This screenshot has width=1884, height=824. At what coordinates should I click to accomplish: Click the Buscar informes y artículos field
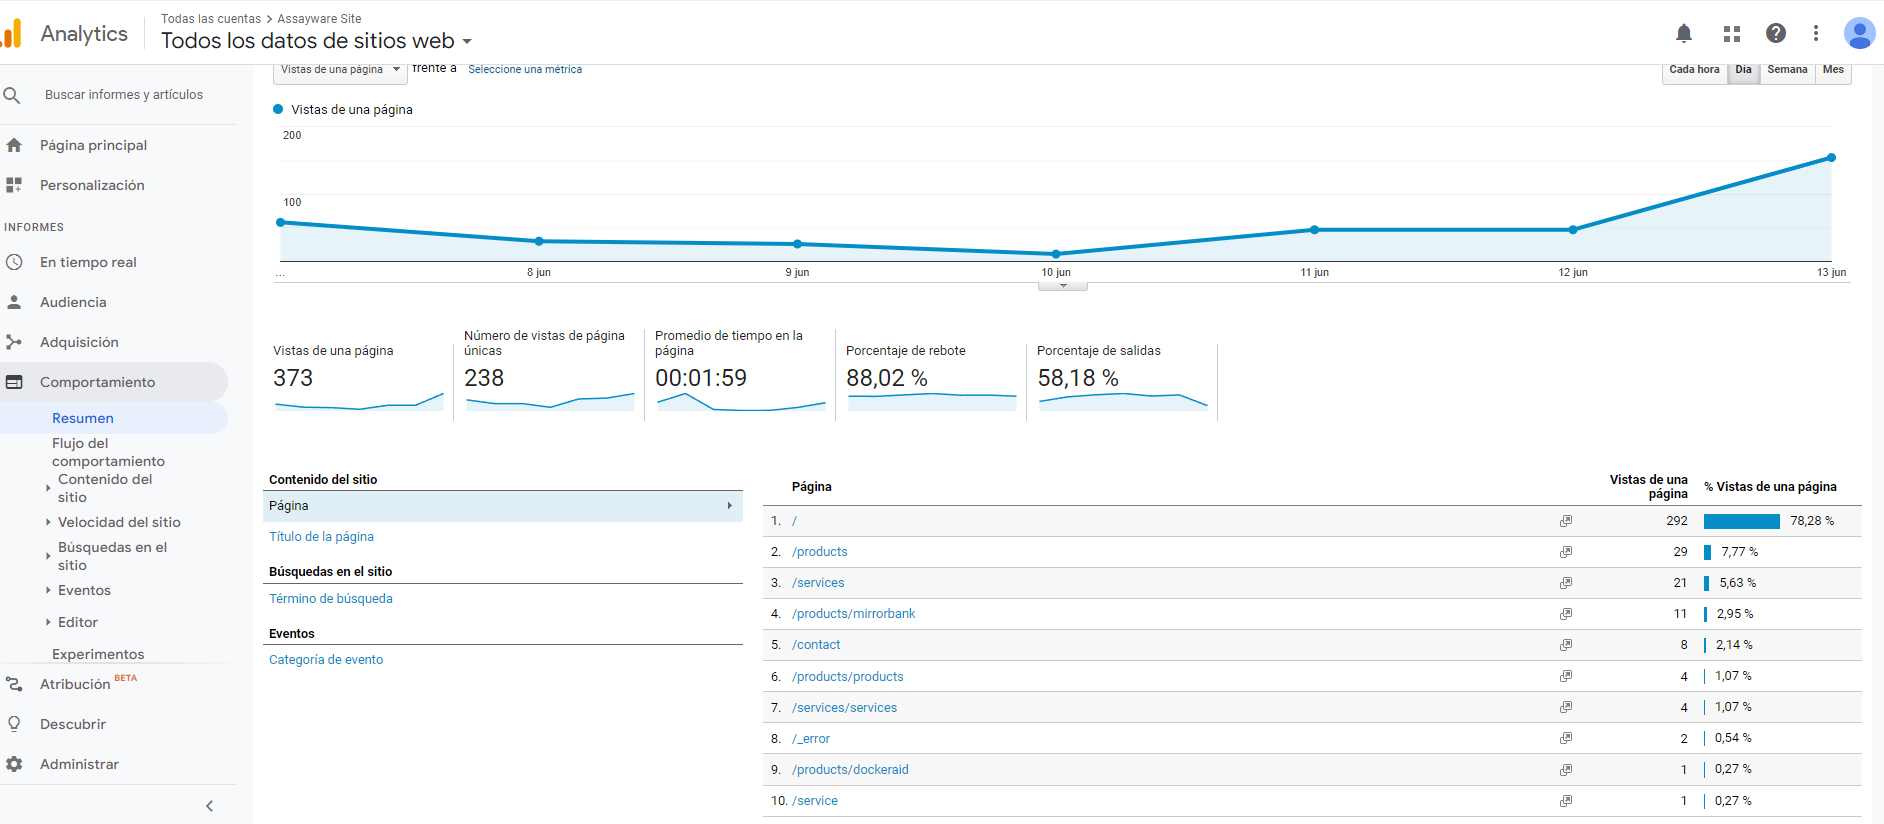(x=124, y=95)
